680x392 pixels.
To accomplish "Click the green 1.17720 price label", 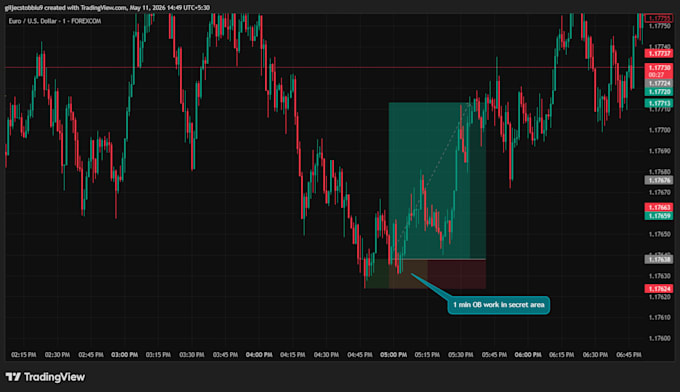I will 659,92.
